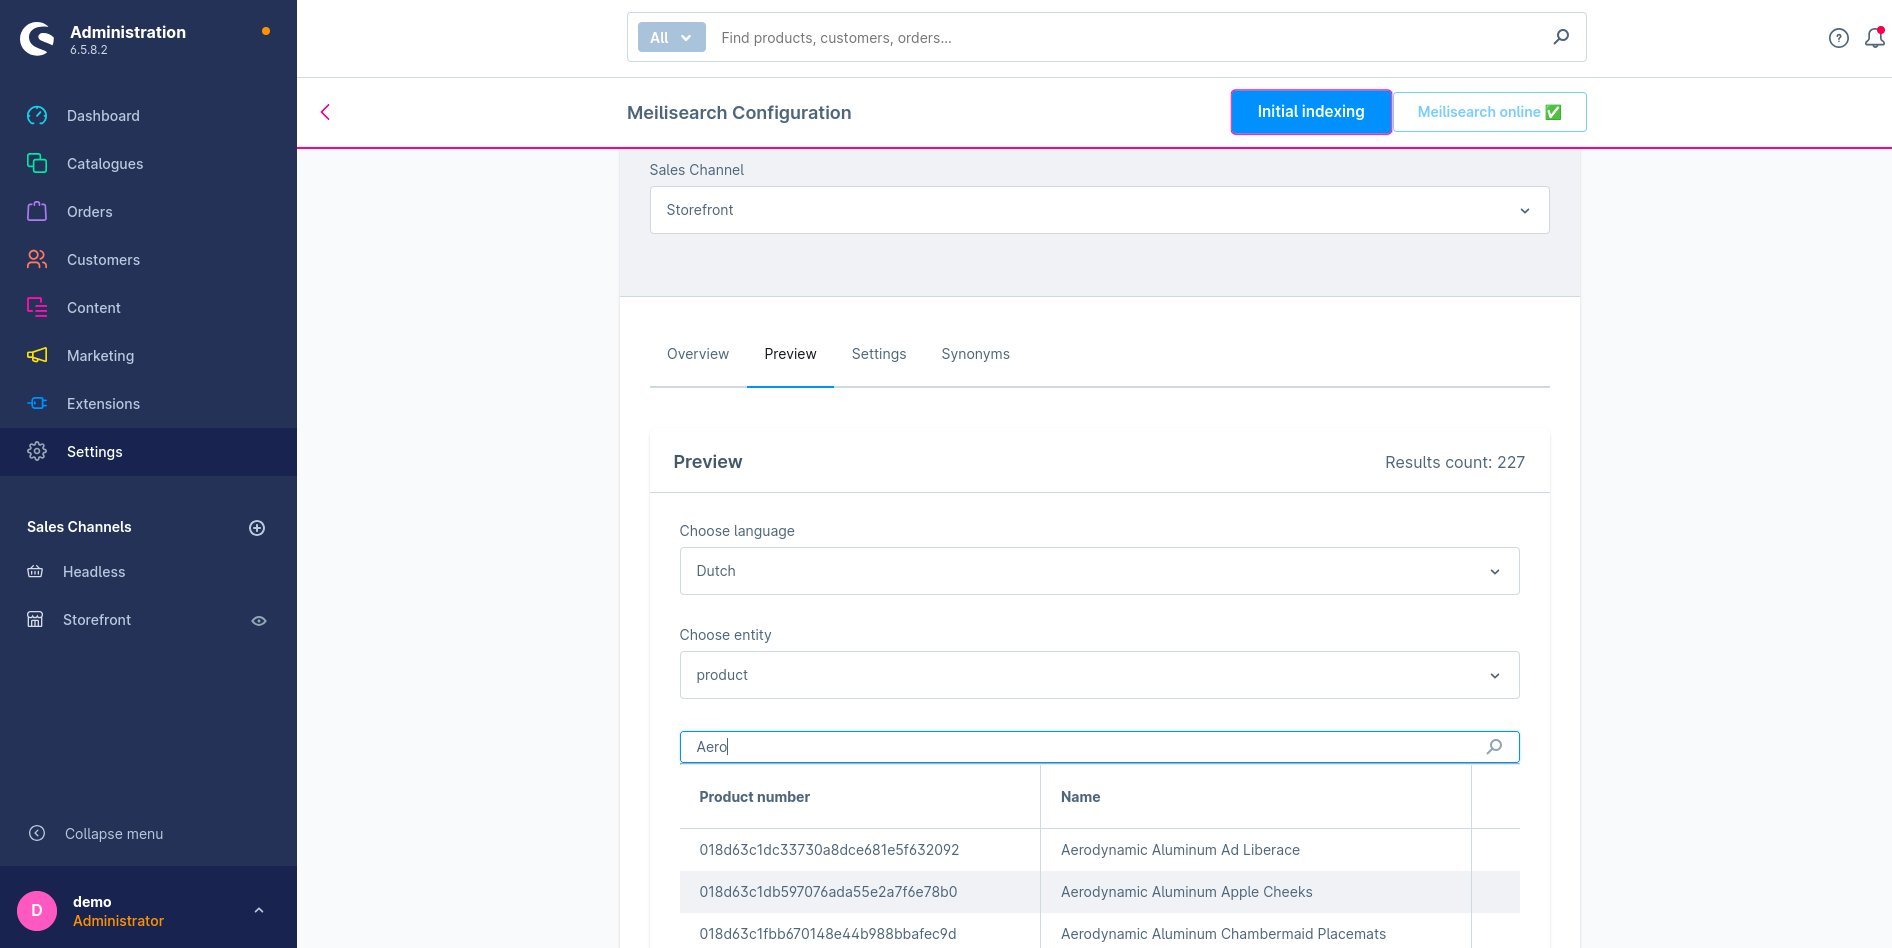This screenshot has width=1892, height=948.
Task: Switch to the Overview tab
Action: tap(698, 354)
